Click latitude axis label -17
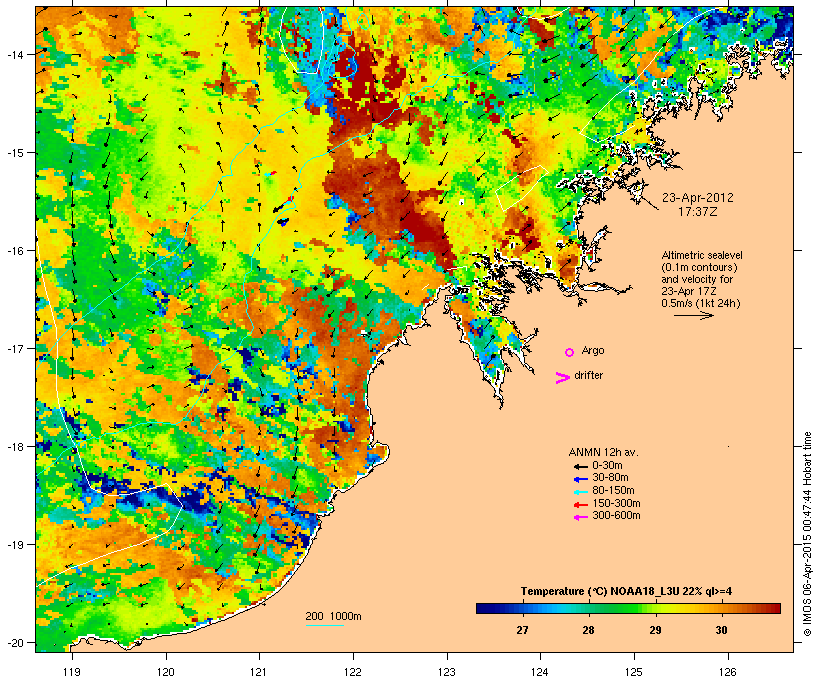820x680 pixels. pyautogui.click(x=14, y=348)
